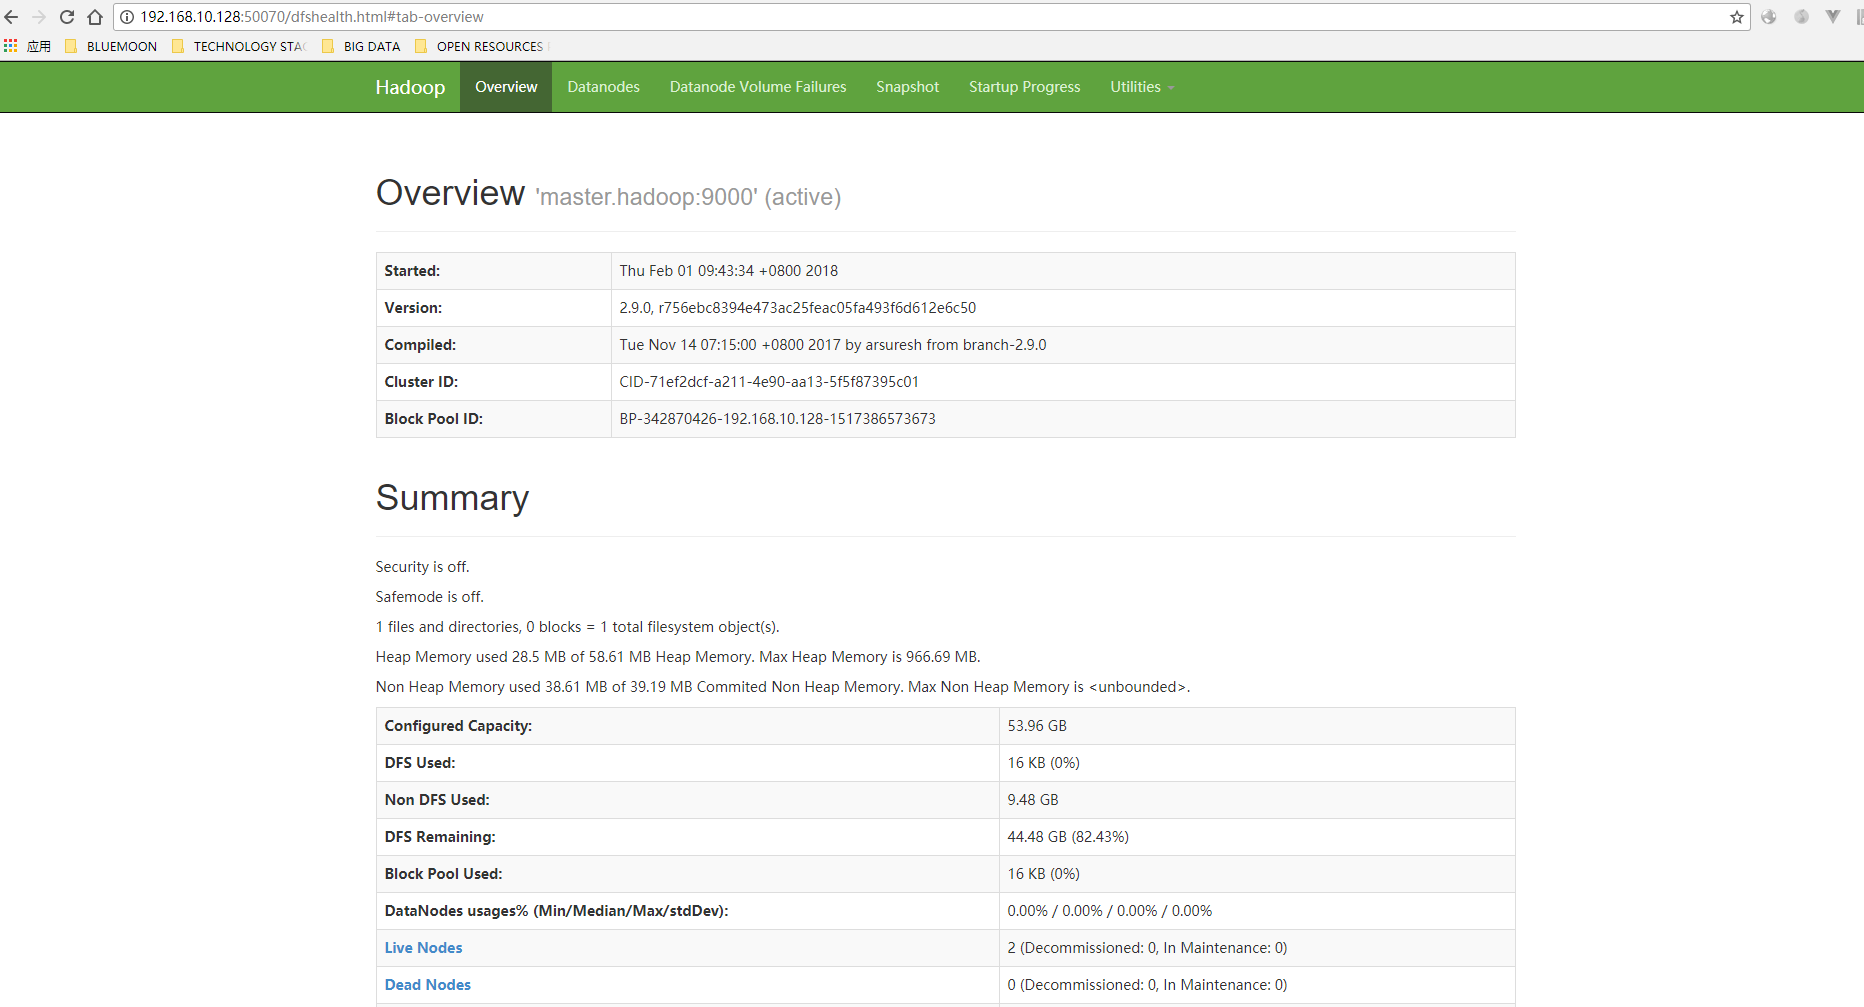The width and height of the screenshot is (1864, 1007).
Task: Click the globe-shaped extension icon
Action: 1767,17
